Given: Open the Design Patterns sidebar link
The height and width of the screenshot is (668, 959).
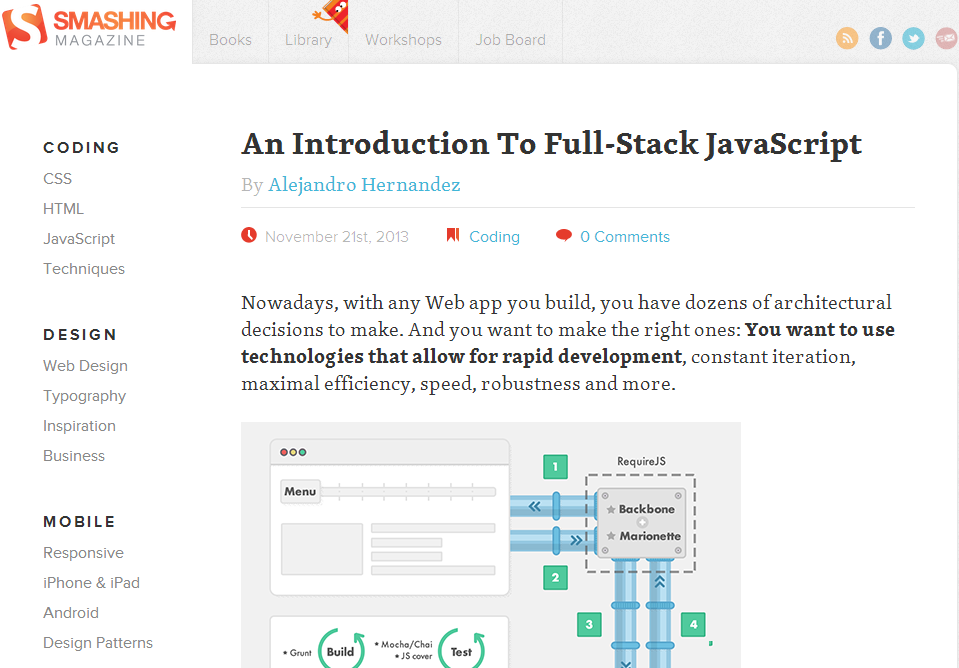Looking at the screenshot, I should 98,643.
